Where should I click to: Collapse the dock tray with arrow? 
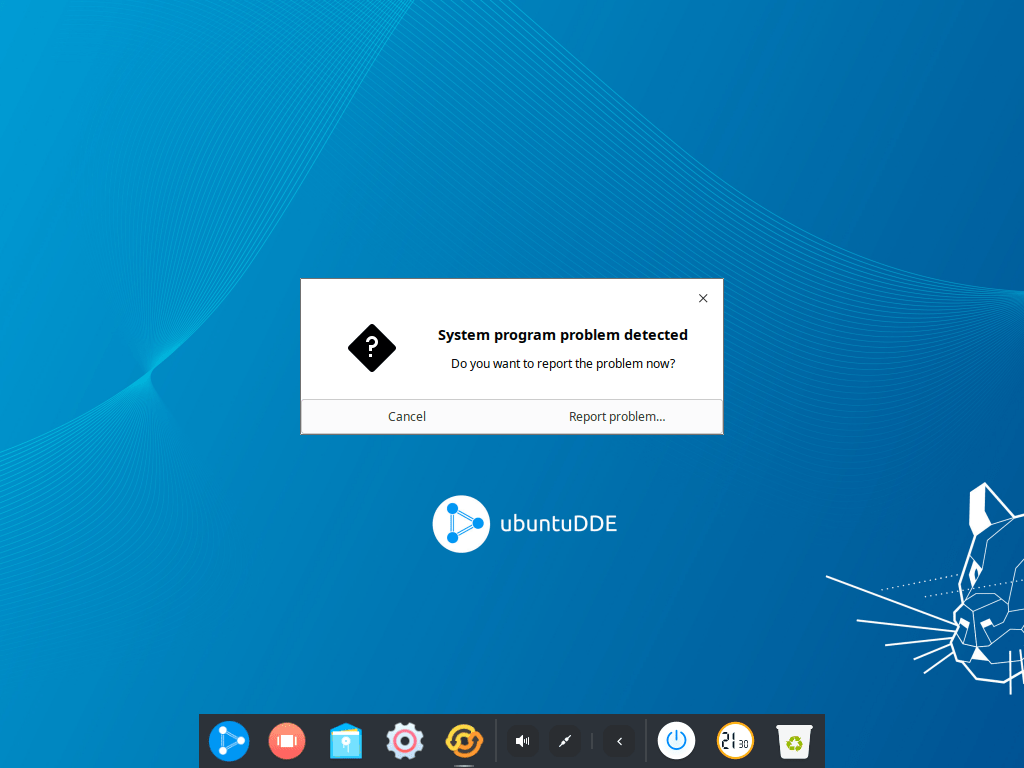coord(619,741)
